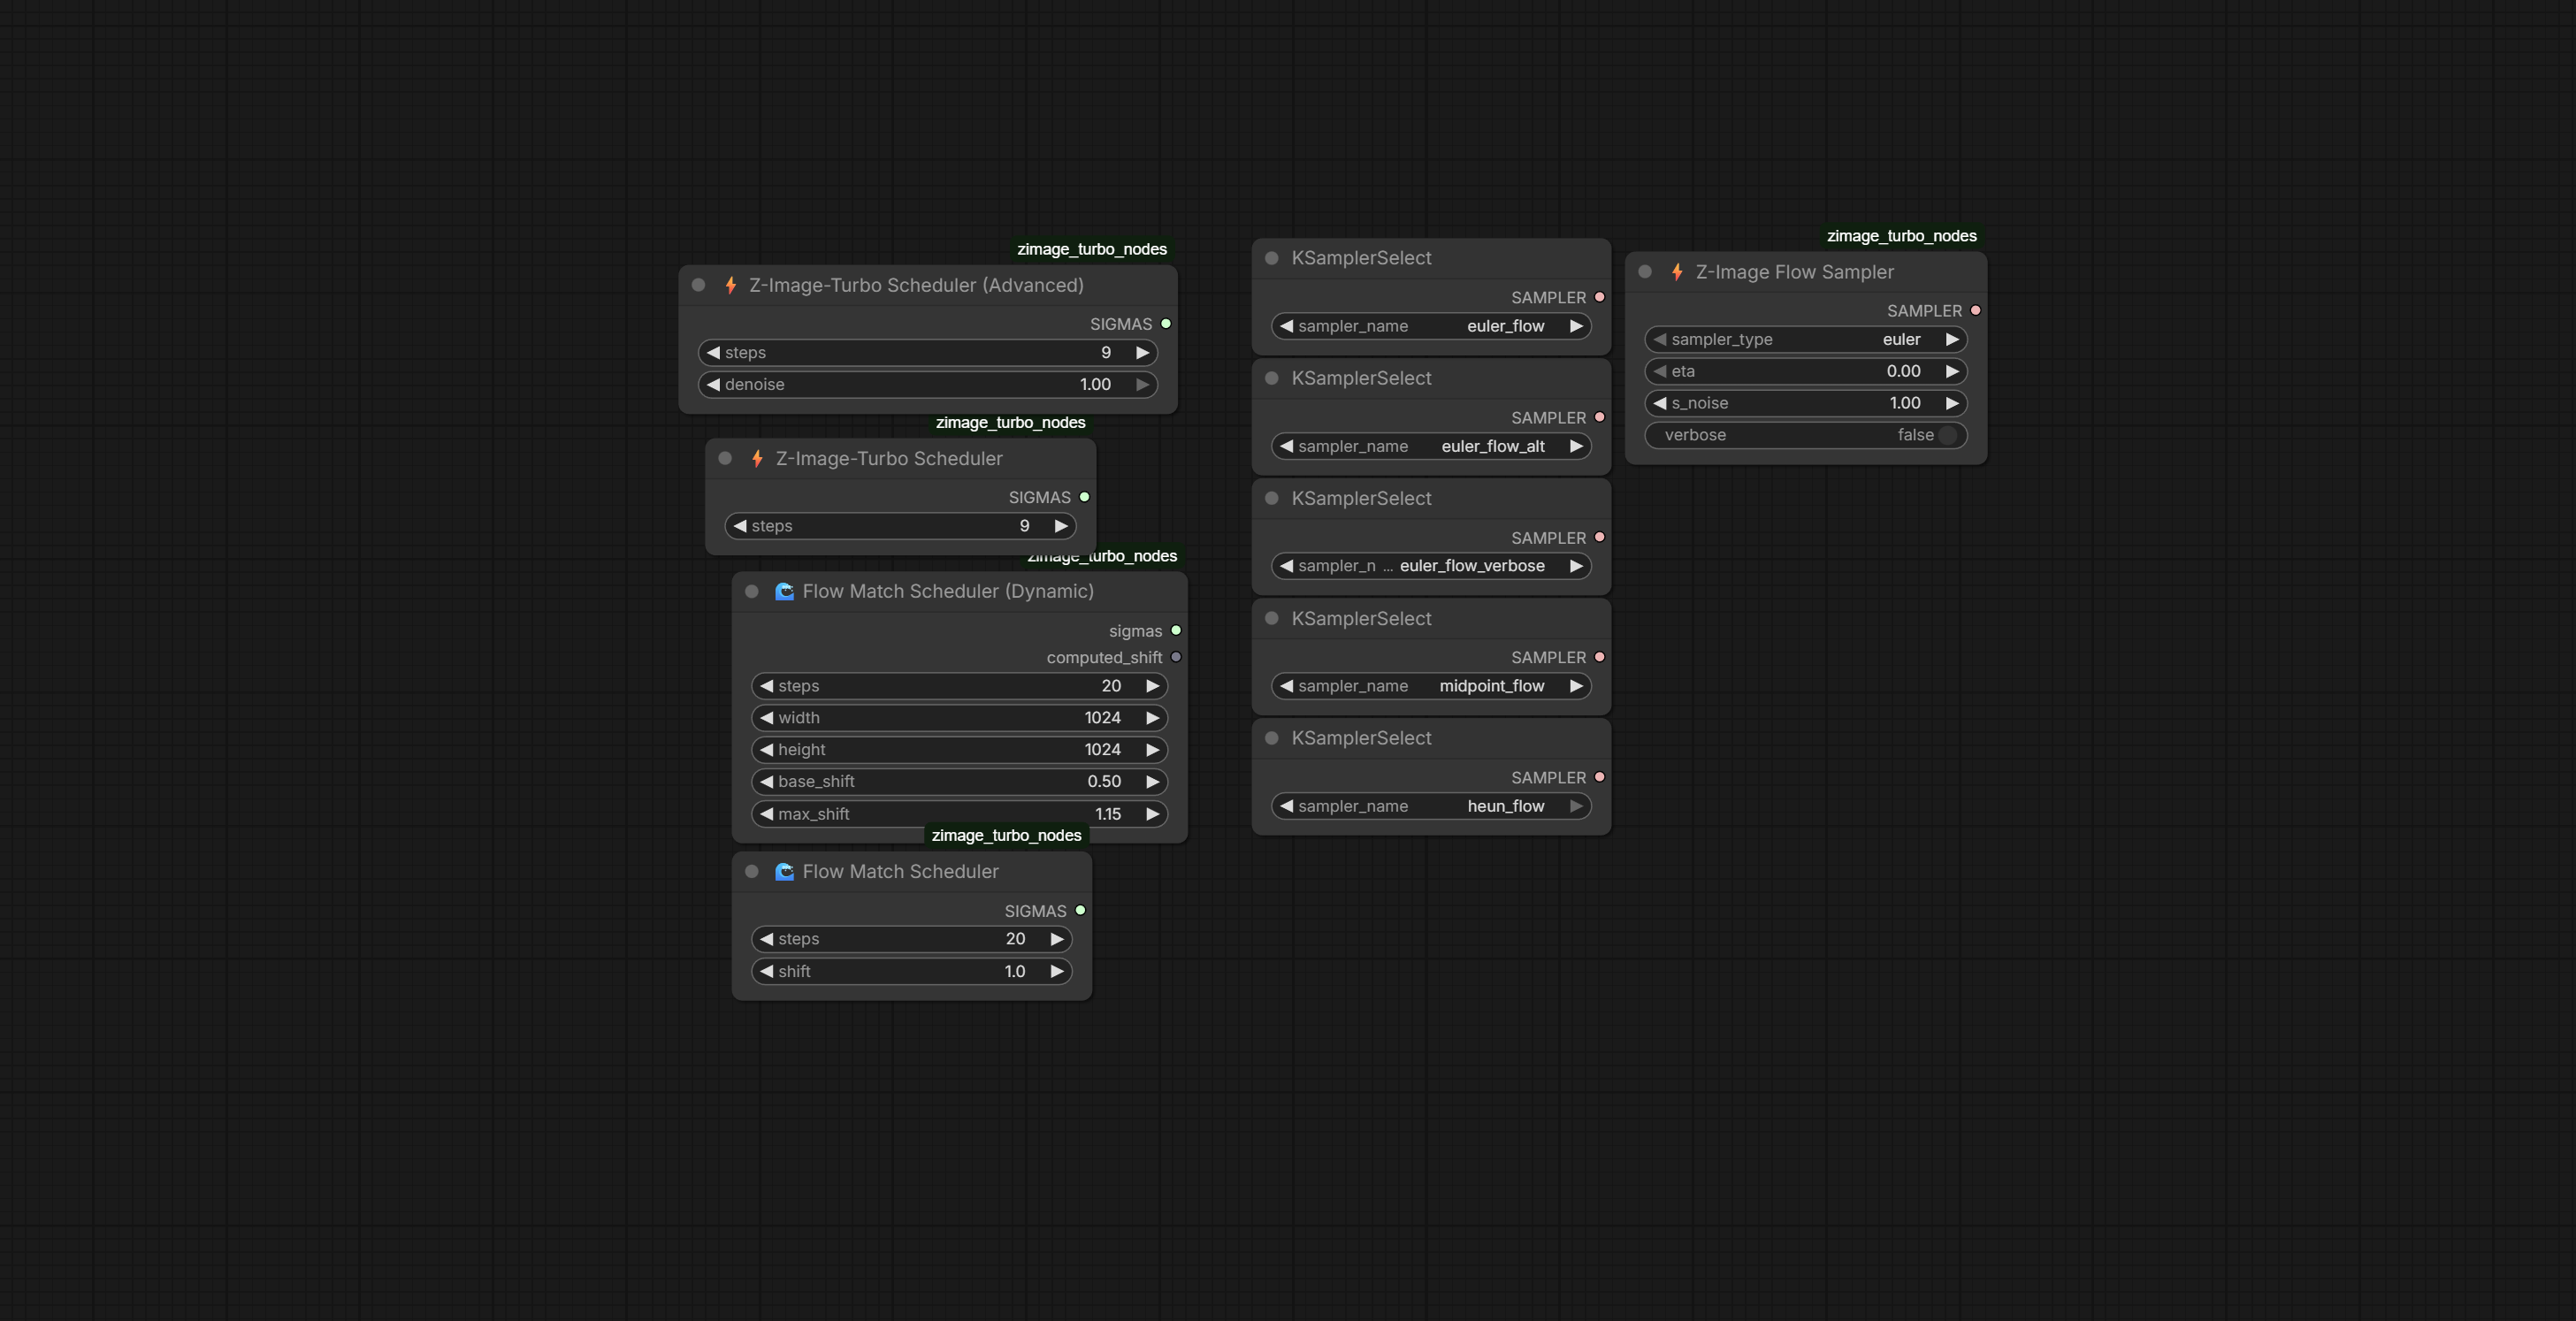Screen dimensions: 2576x1321
Task: Decrease steps on Flow Match Scheduler (Dynamic)
Action: click(767, 686)
